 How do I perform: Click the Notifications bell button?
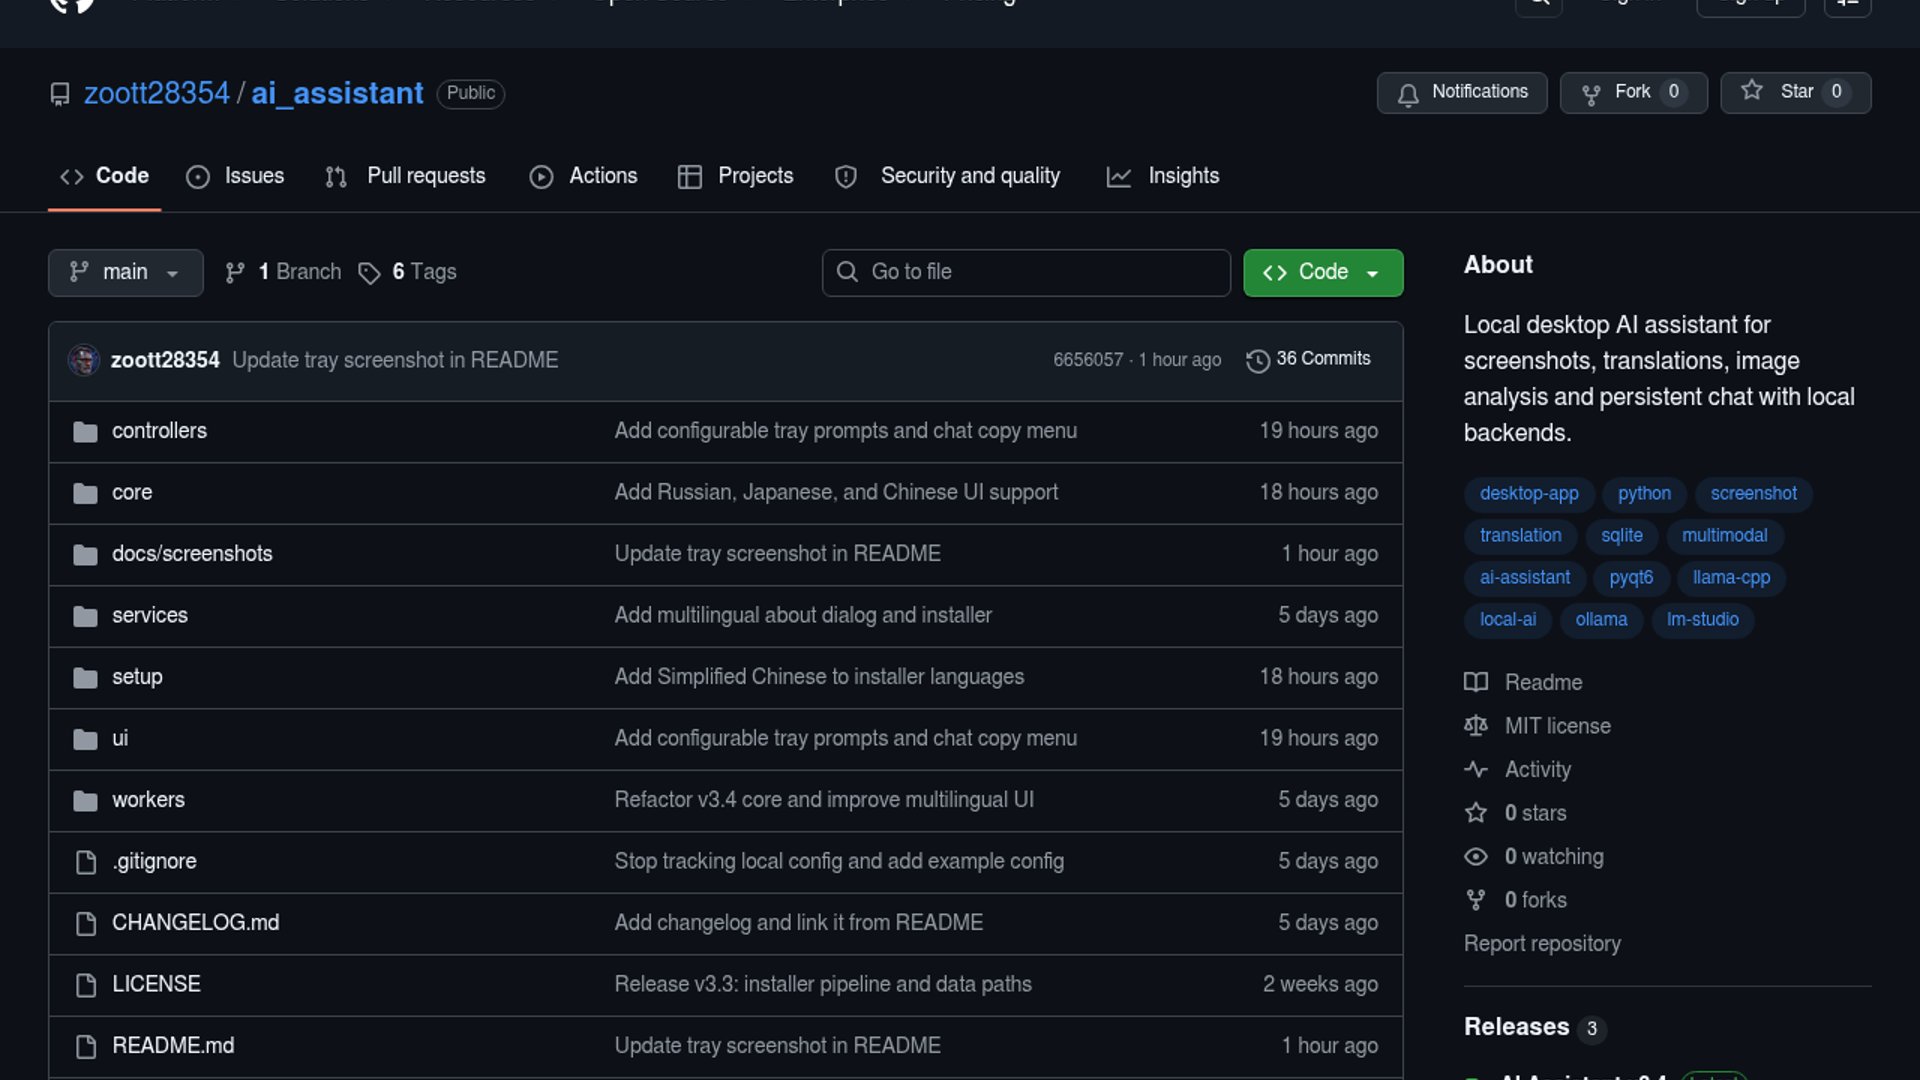[x=1461, y=92]
